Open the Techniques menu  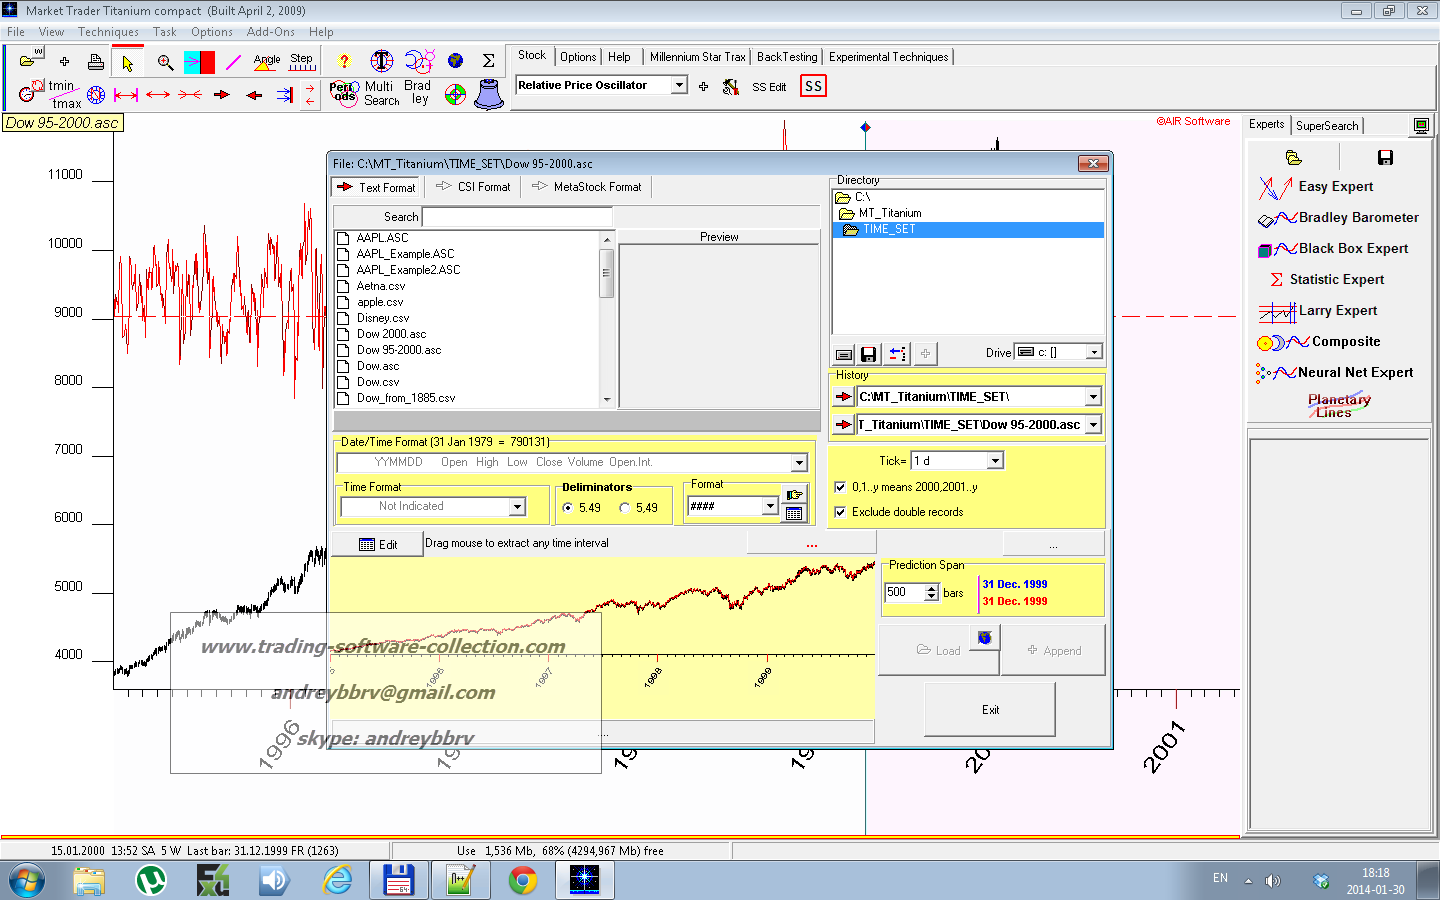tap(108, 32)
